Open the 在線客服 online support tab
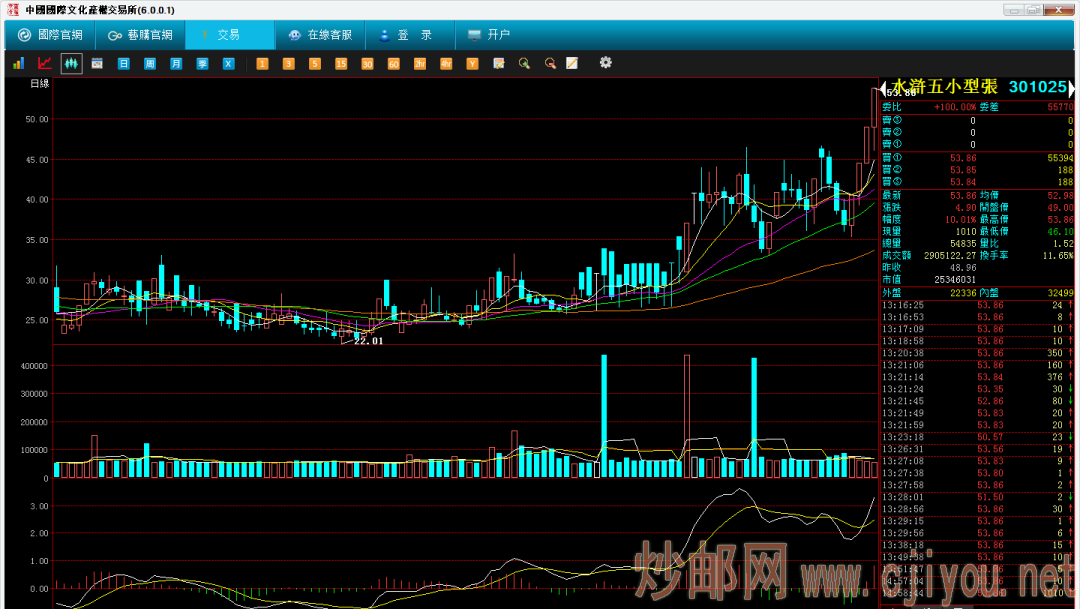 click(x=319, y=35)
